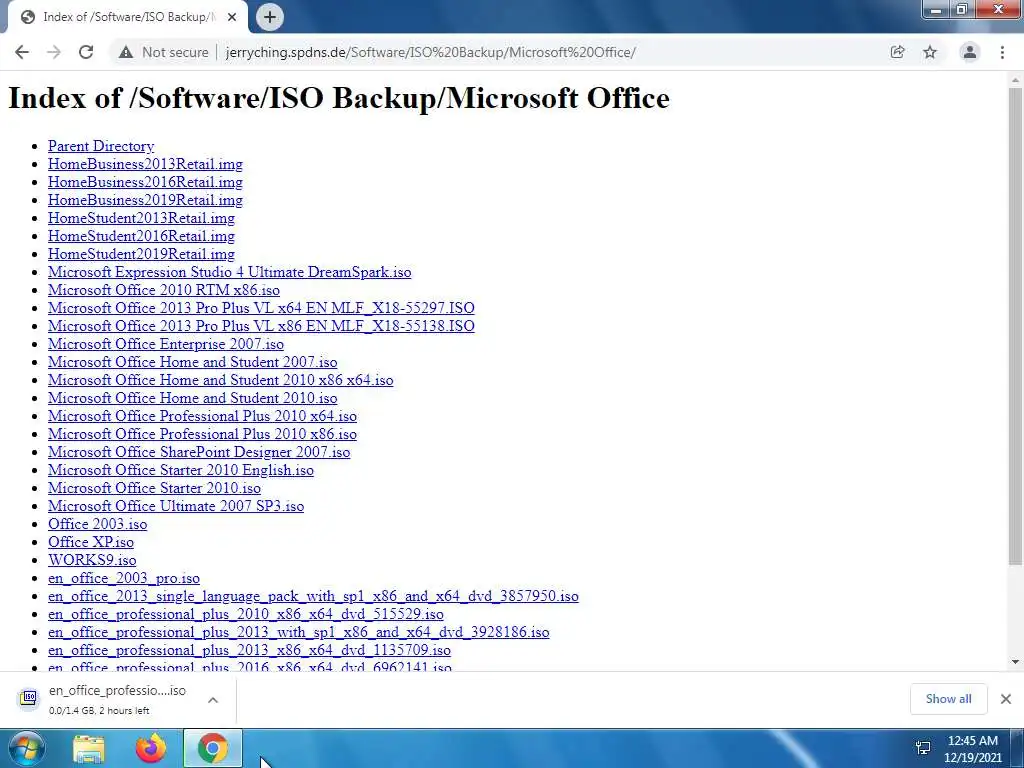Image resolution: width=1024 pixels, height=768 pixels.
Task: Bookmark this page with the star icon
Action: tap(930, 52)
